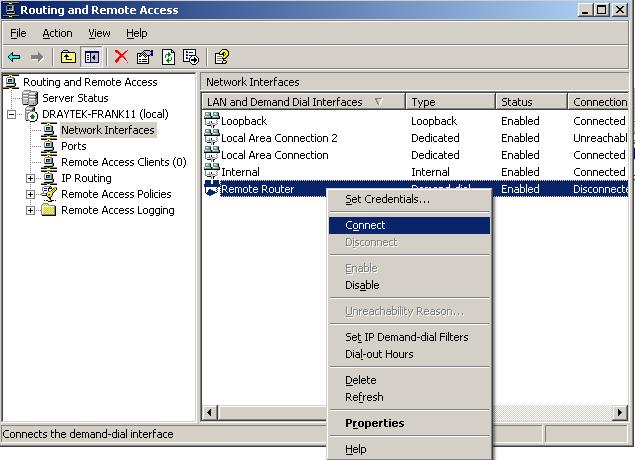Choose Set IP Demand-dial Filters
Screen dimensions: 635x460
coord(409,337)
